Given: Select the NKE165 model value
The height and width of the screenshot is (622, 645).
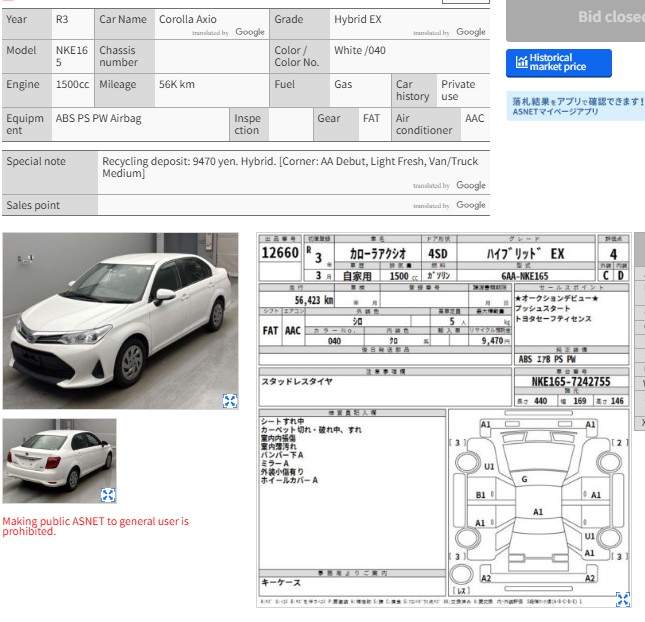Looking at the screenshot, I should (72, 56).
